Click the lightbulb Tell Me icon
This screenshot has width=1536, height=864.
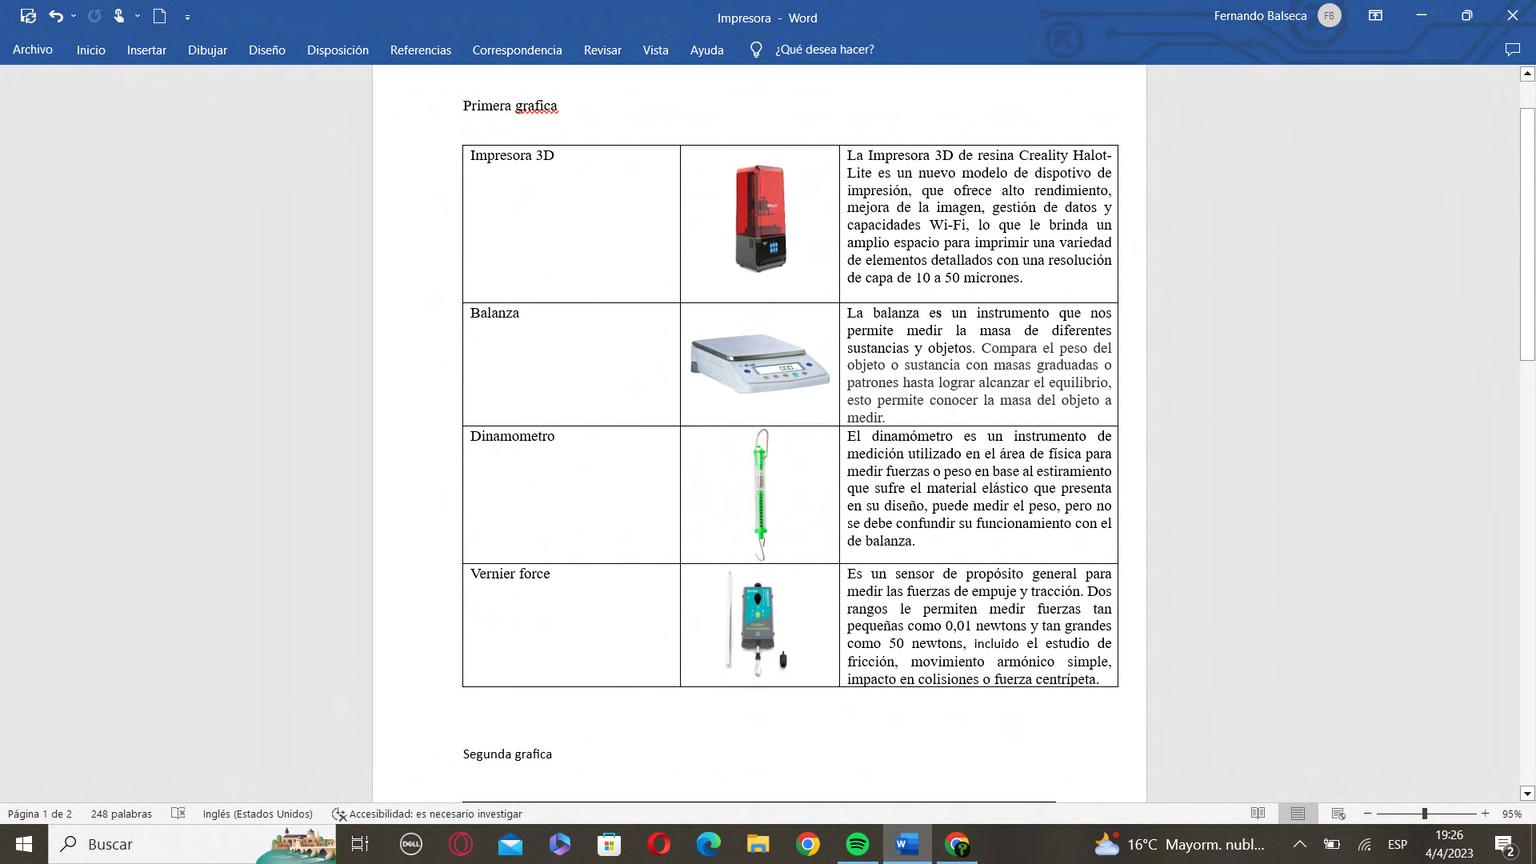pyautogui.click(x=756, y=50)
